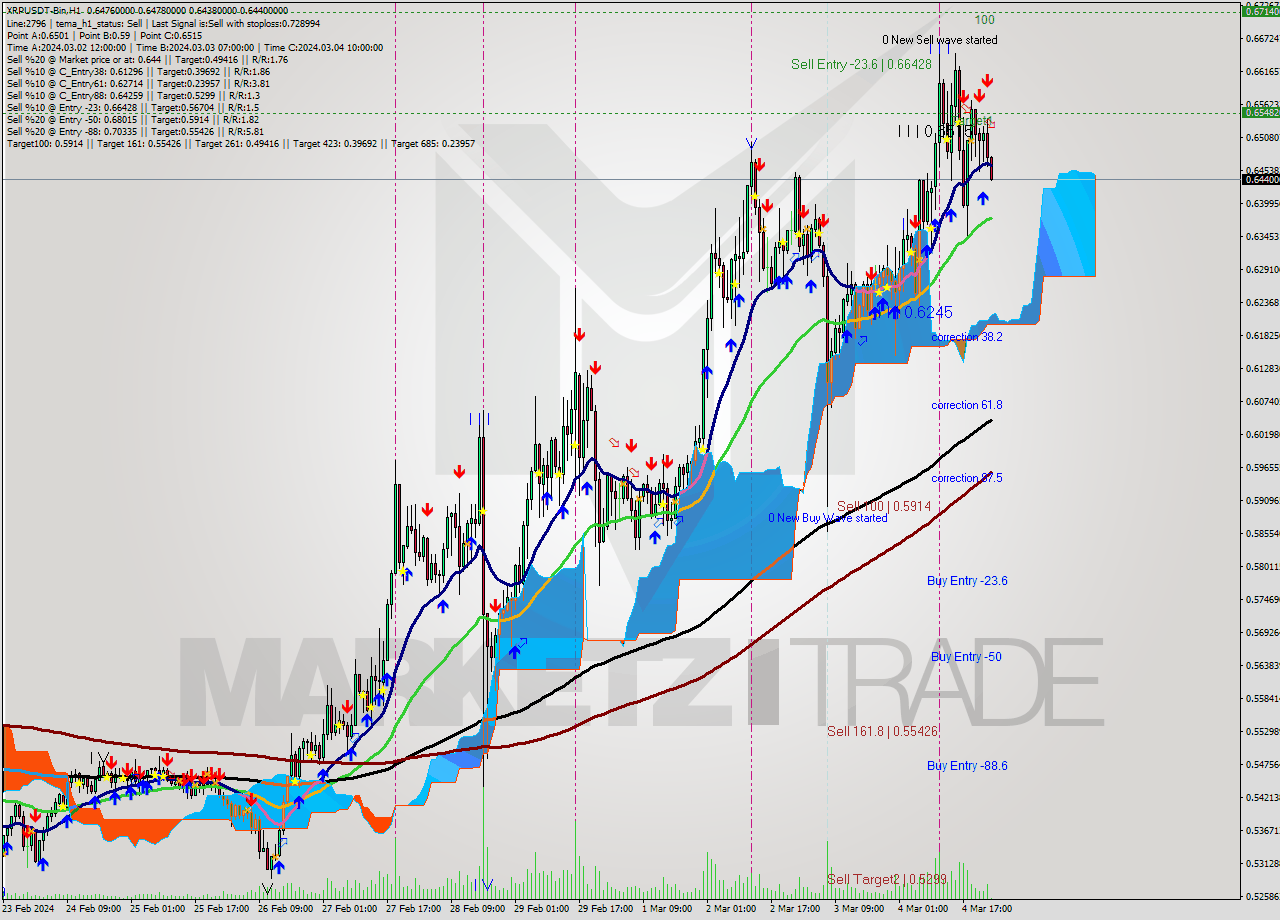Click the '0 New Buy Wave started' label
1280x920 pixels.
827,518
